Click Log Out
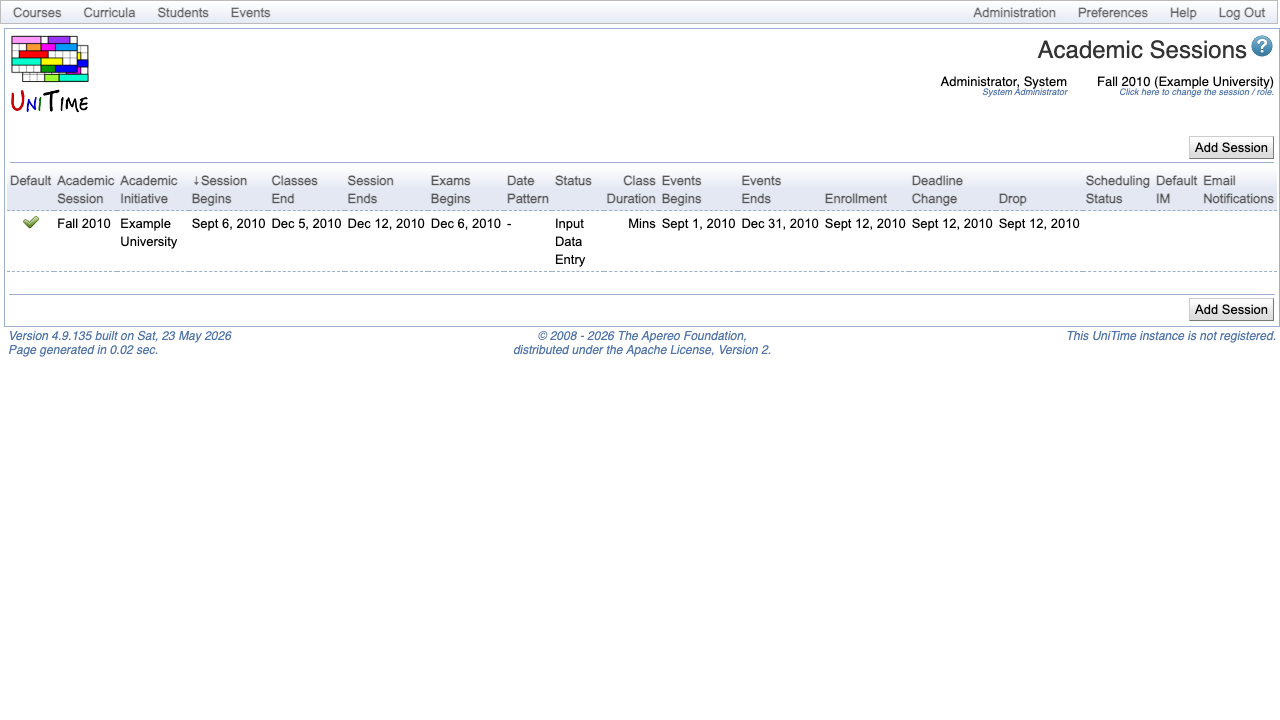1280x720 pixels. pos(1242,13)
